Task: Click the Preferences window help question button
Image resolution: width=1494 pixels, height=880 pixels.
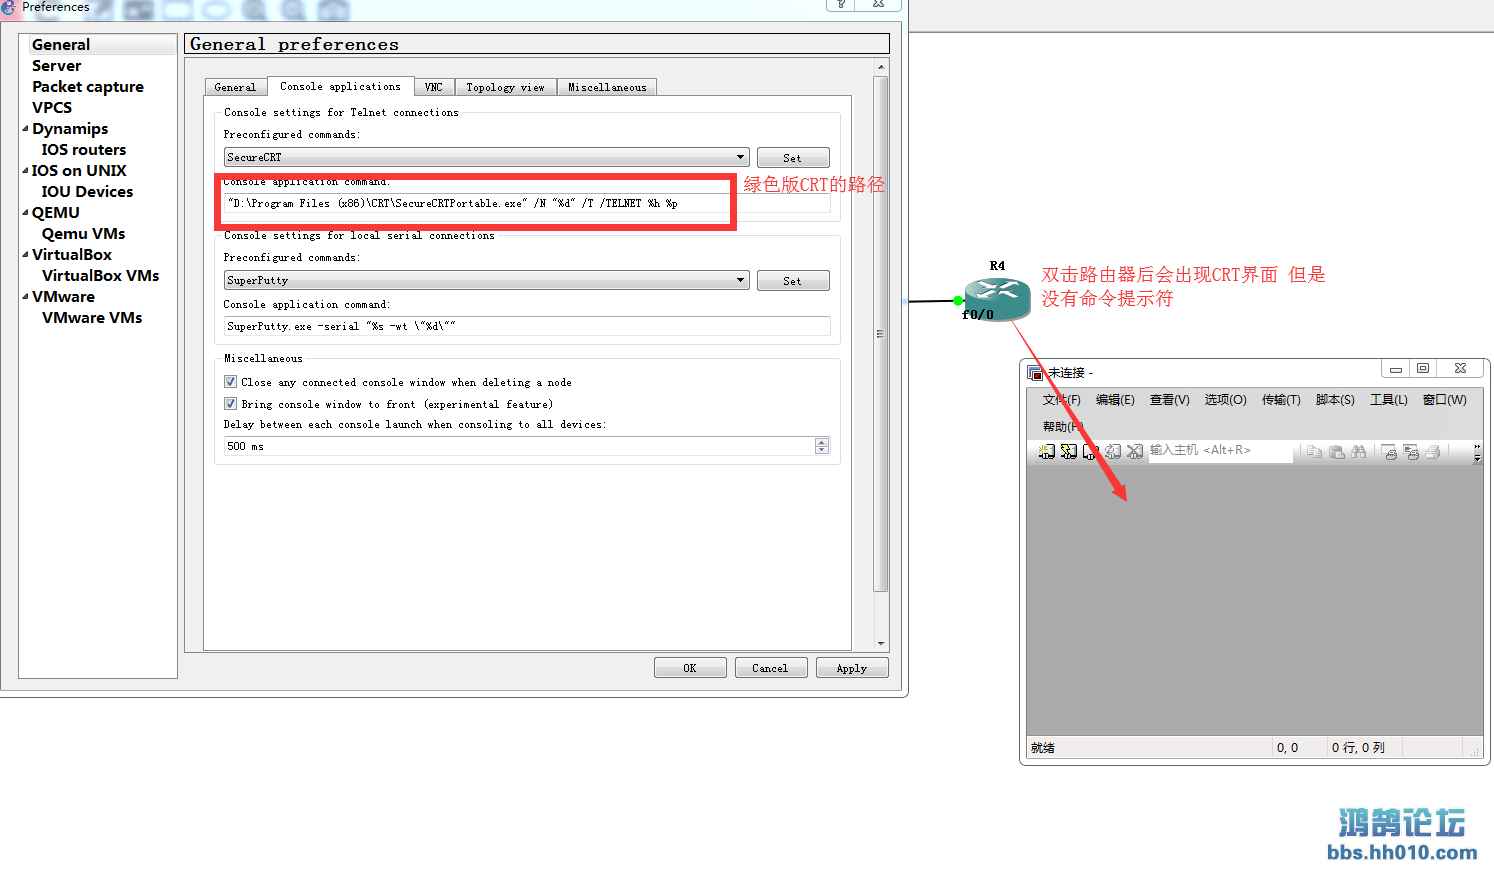Action: (841, 4)
